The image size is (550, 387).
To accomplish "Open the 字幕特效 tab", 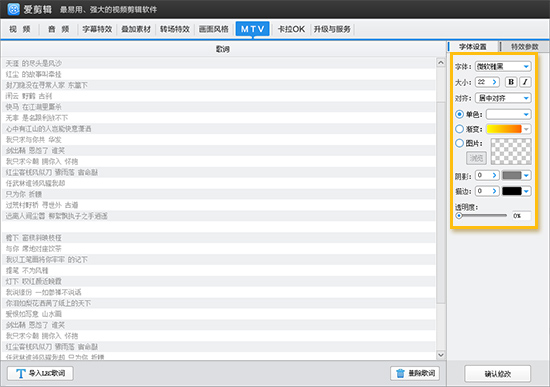I will (x=97, y=29).
